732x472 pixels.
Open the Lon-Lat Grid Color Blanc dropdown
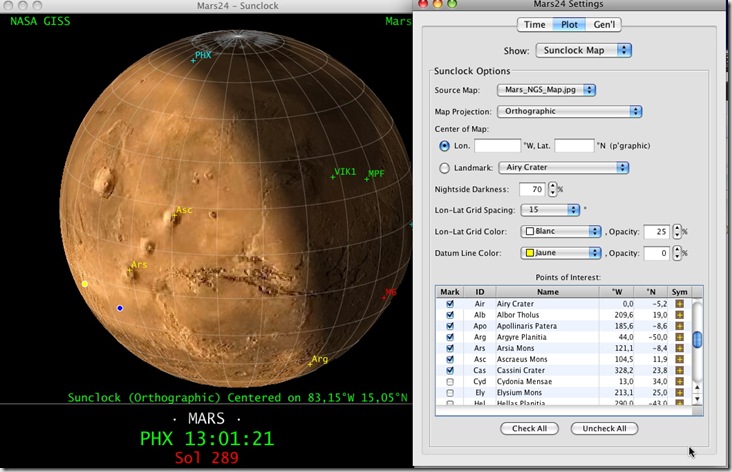(x=561, y=231)
